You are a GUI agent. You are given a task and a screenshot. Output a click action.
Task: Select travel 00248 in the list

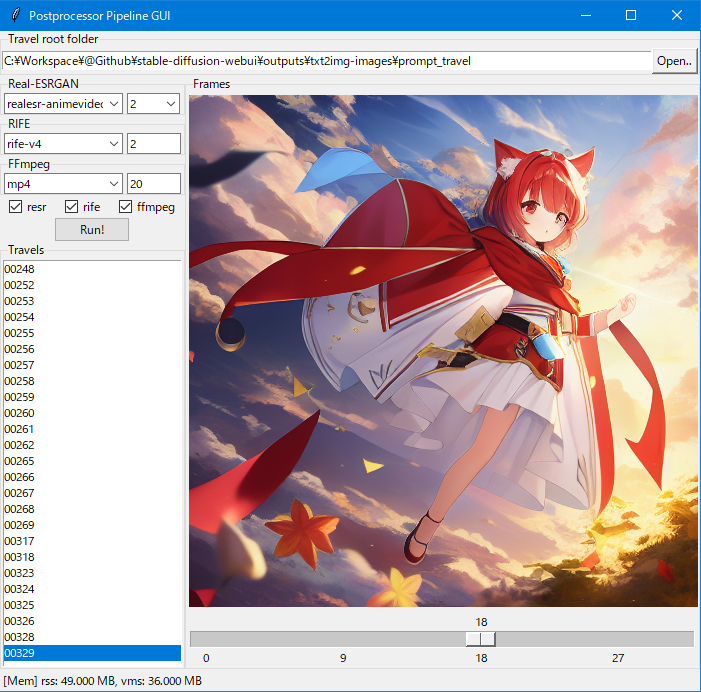click(20, 269)
